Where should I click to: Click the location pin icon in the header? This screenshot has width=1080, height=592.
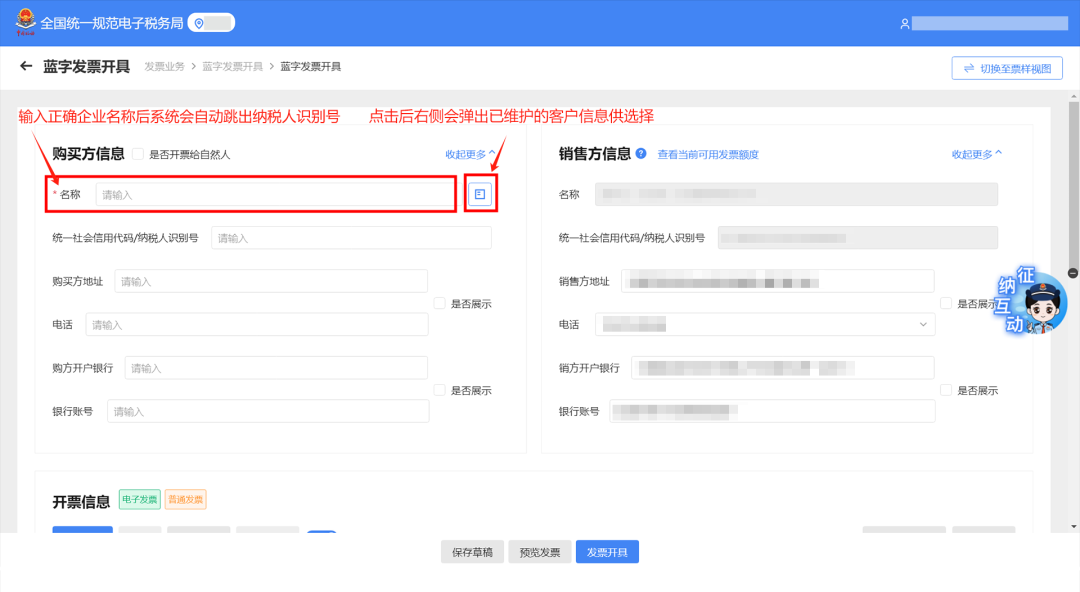pyautogui.click(x=199, y=23)
